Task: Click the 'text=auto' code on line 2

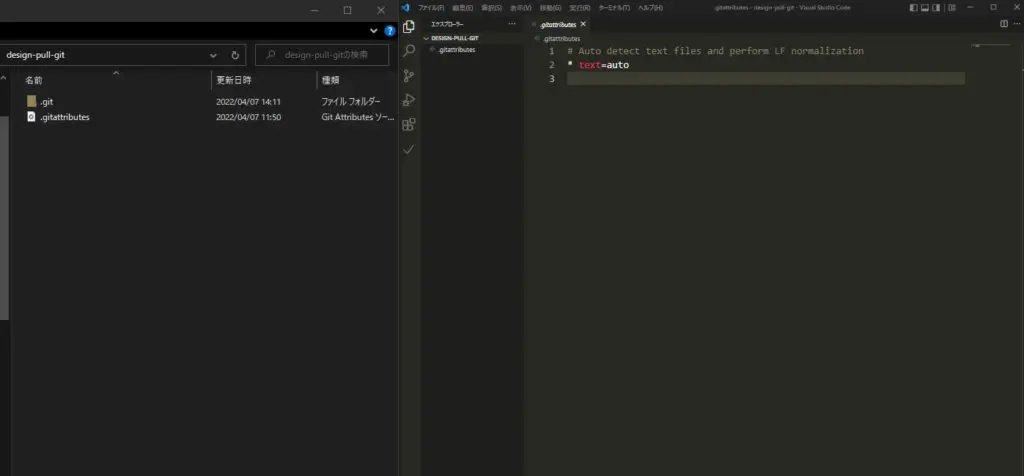Action: click(604, 65)
